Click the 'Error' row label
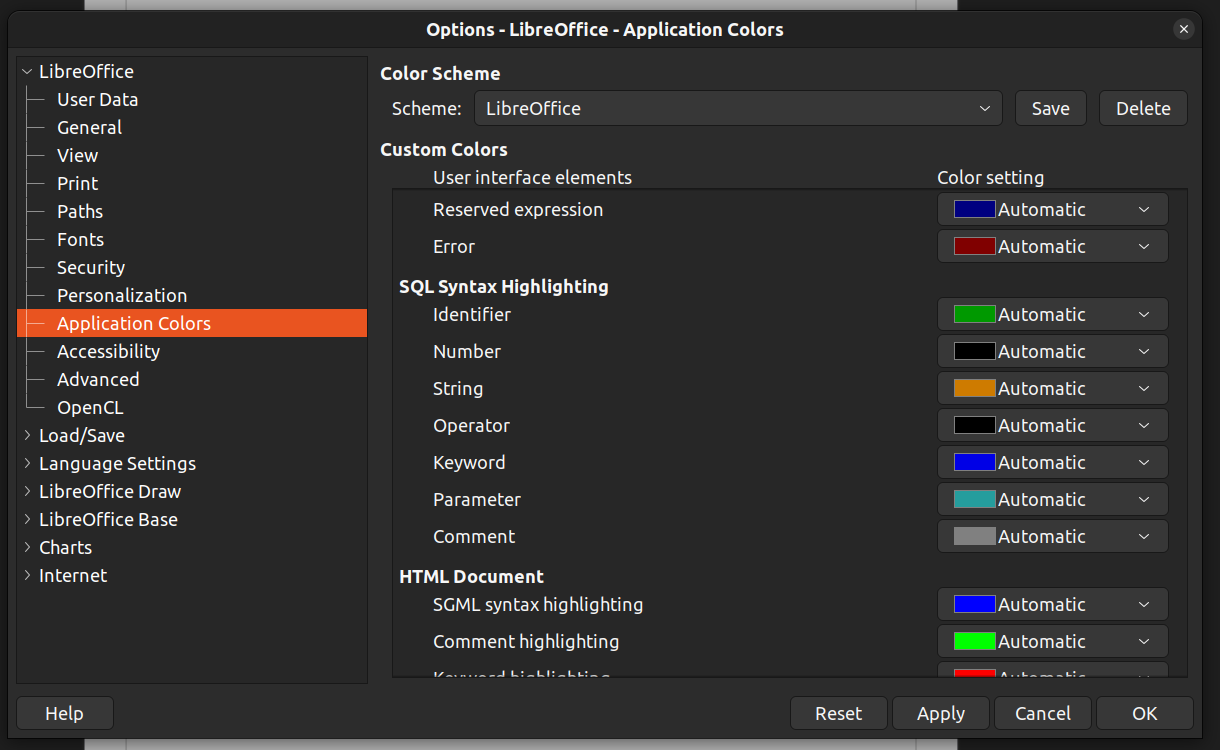The image size is (1220, 750). coord(454,247)
